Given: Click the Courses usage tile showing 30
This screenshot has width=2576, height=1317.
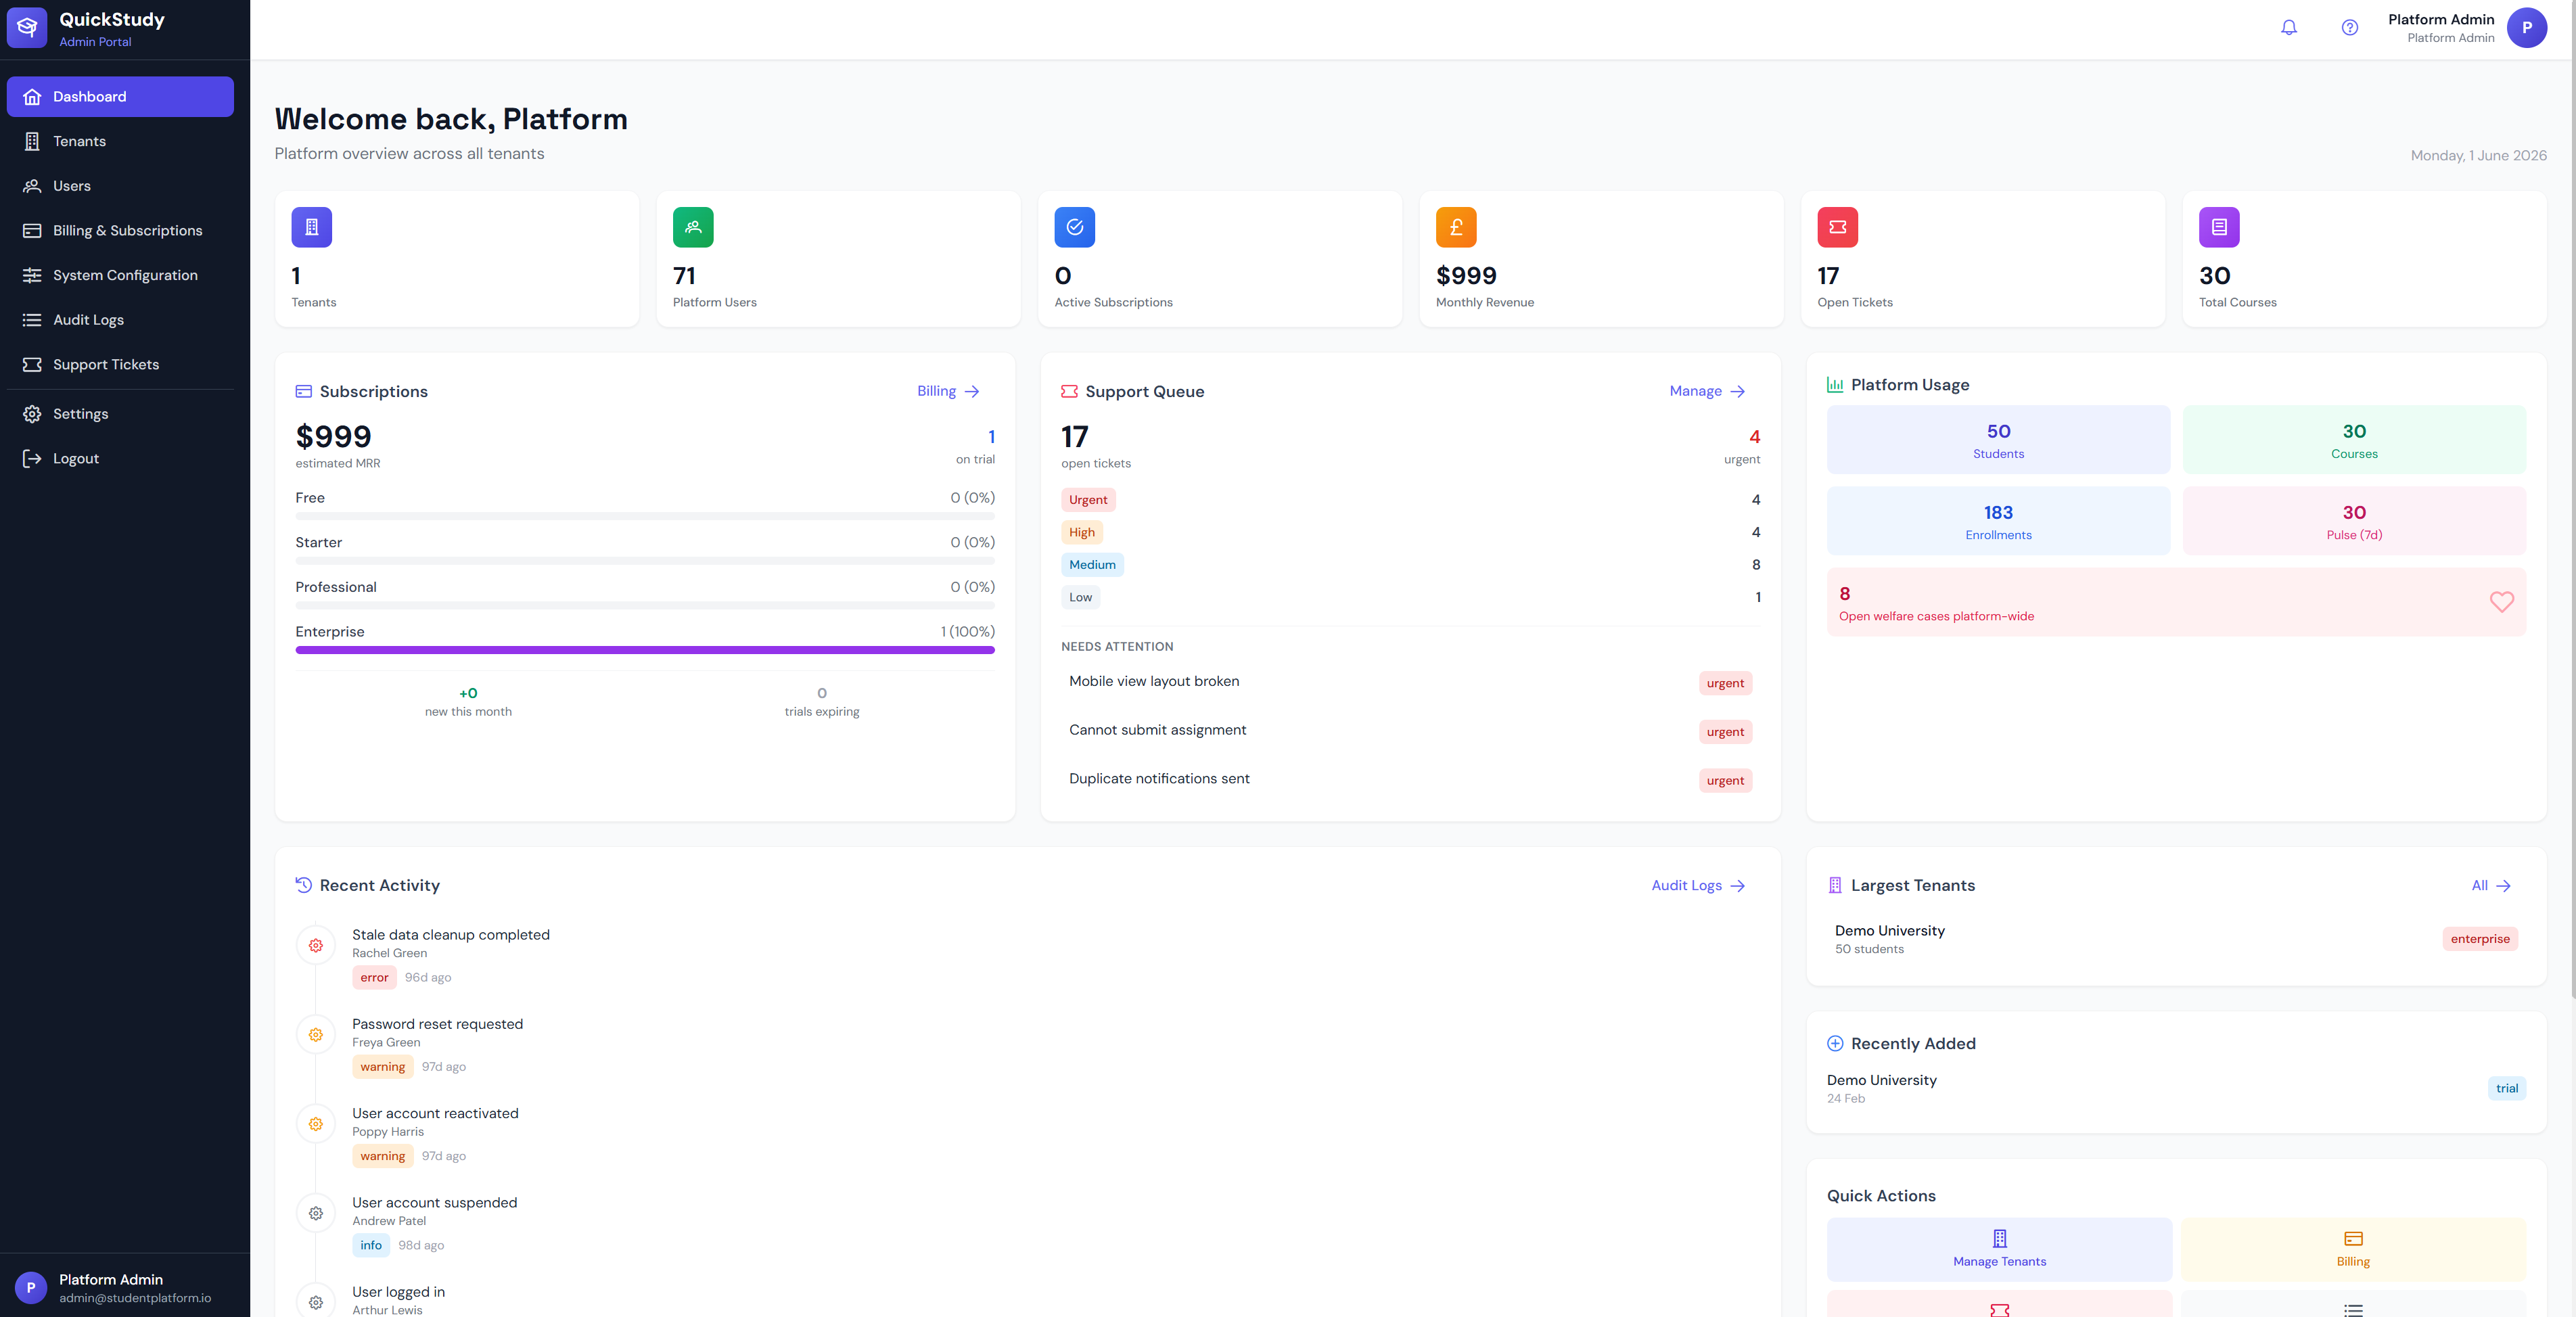Looking at the screenshot, I should pyautogui.click(x=2355, y=440).
